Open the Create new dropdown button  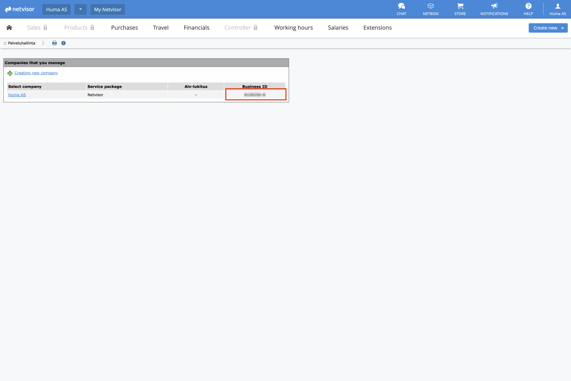[x=548, y=28]
